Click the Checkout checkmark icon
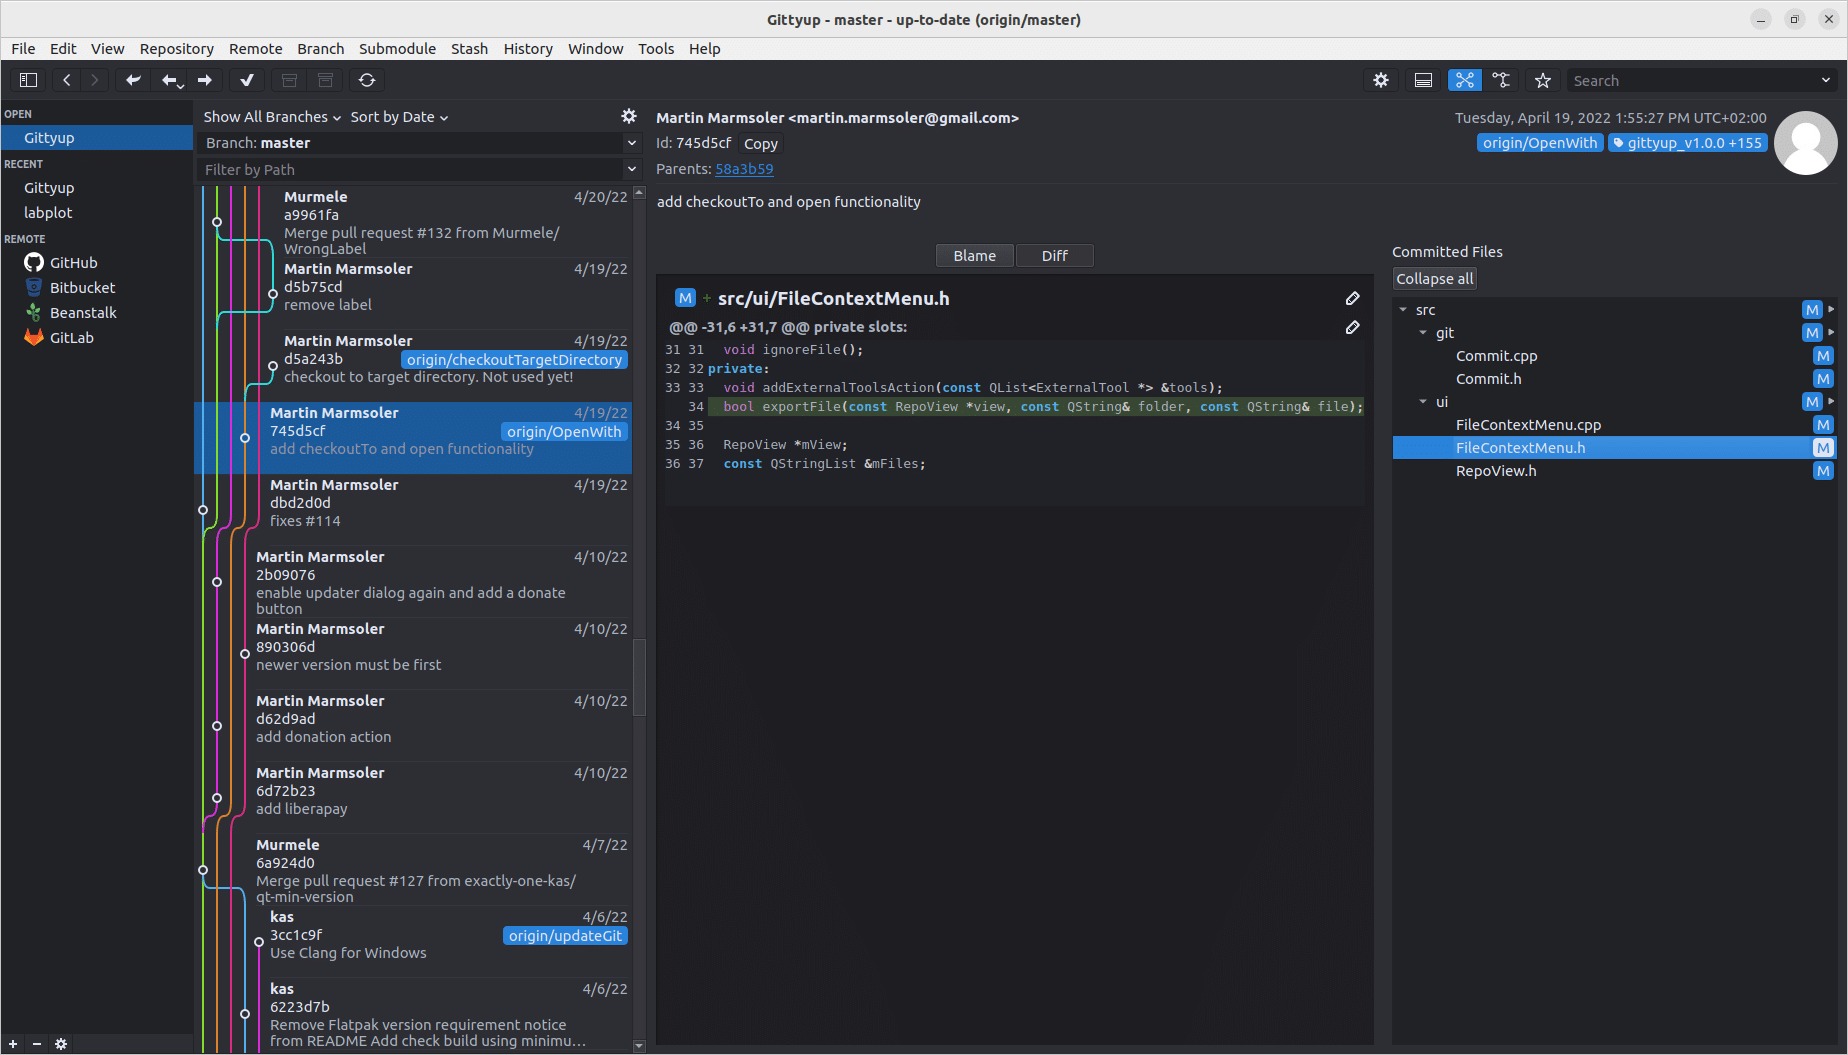 tap(247, 80)
